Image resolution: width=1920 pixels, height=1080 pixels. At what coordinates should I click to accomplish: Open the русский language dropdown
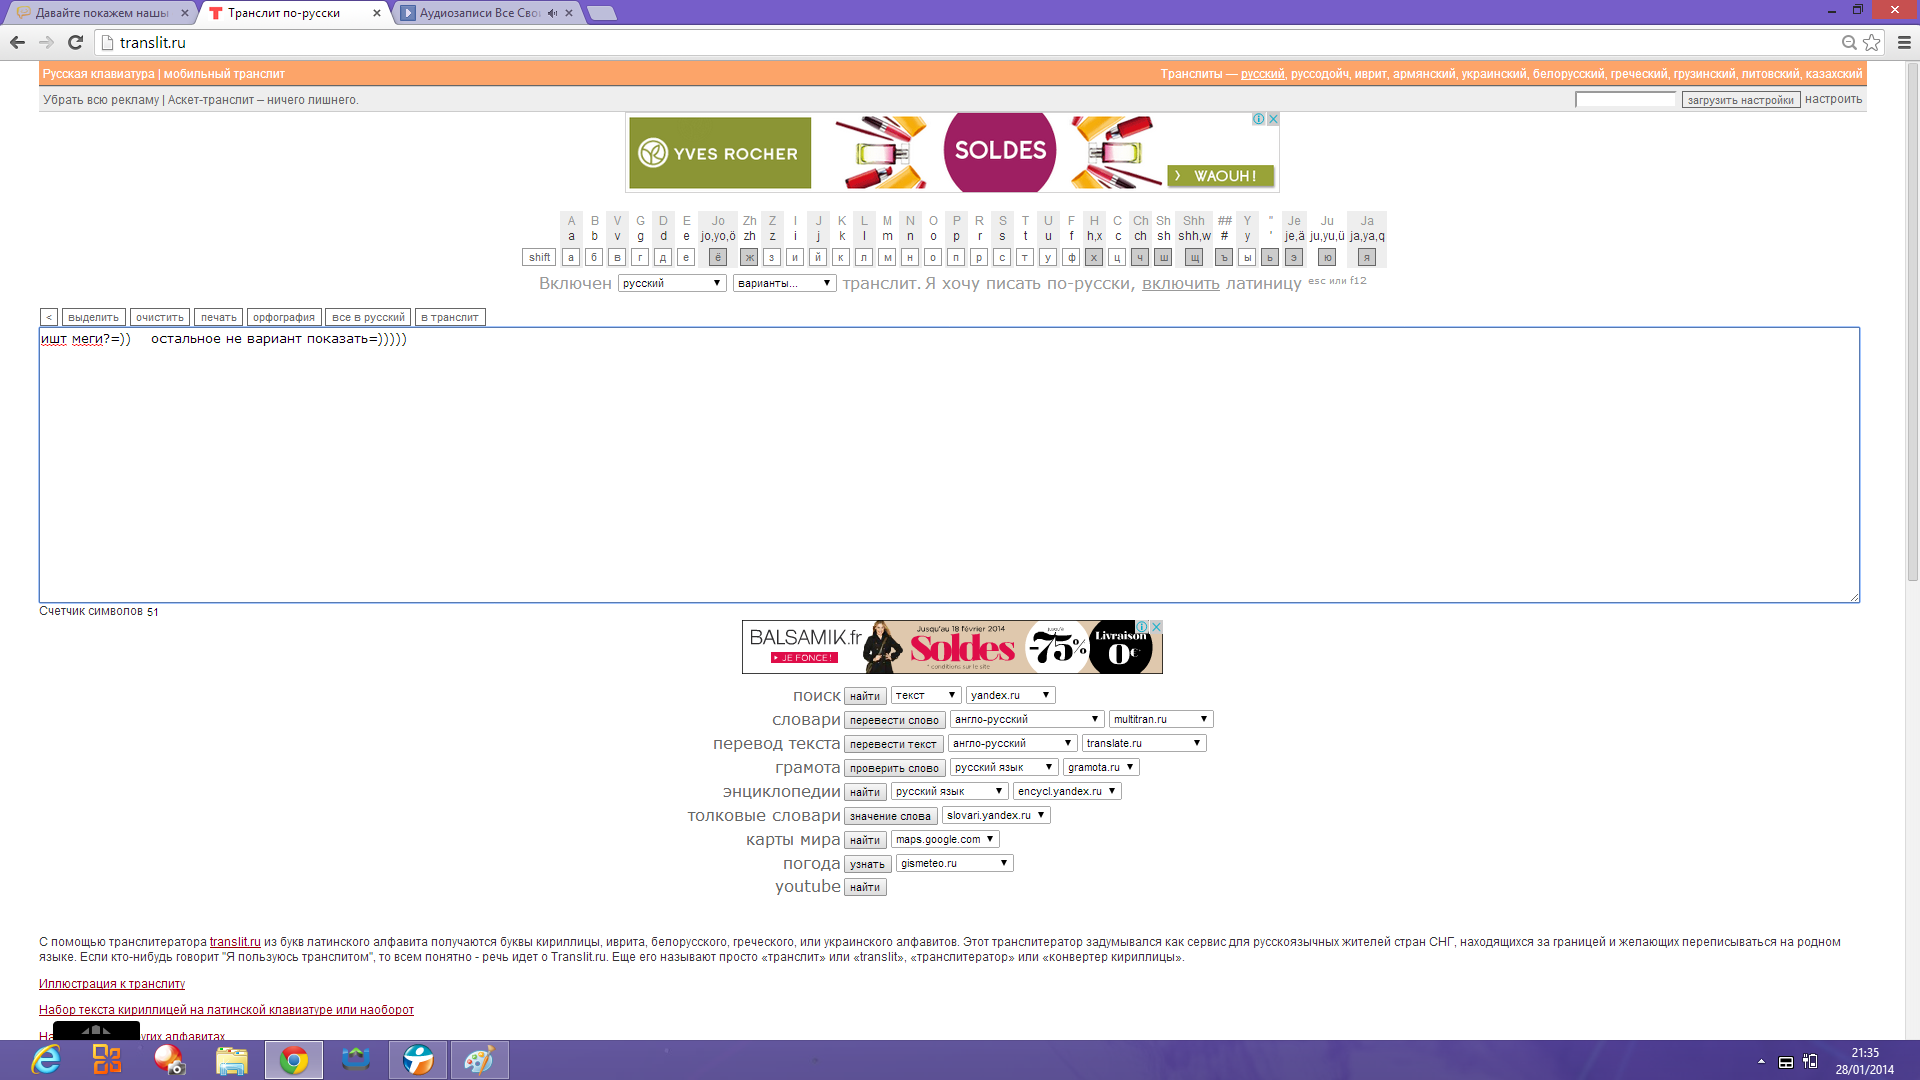pos(671,284)
